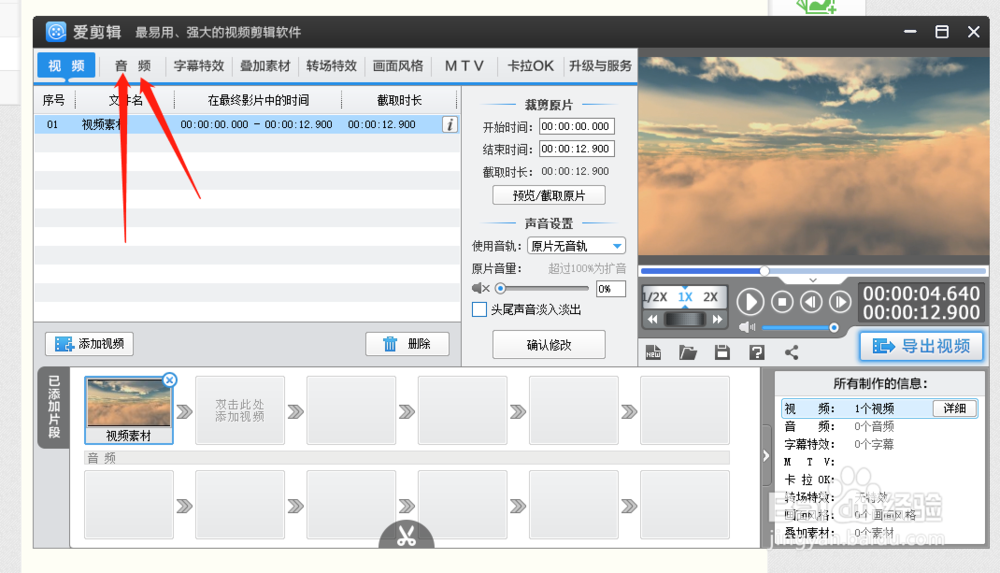The image size is (1000, 573).
Task: Click the 预览/截取原片 button
Action: [548, 195]
